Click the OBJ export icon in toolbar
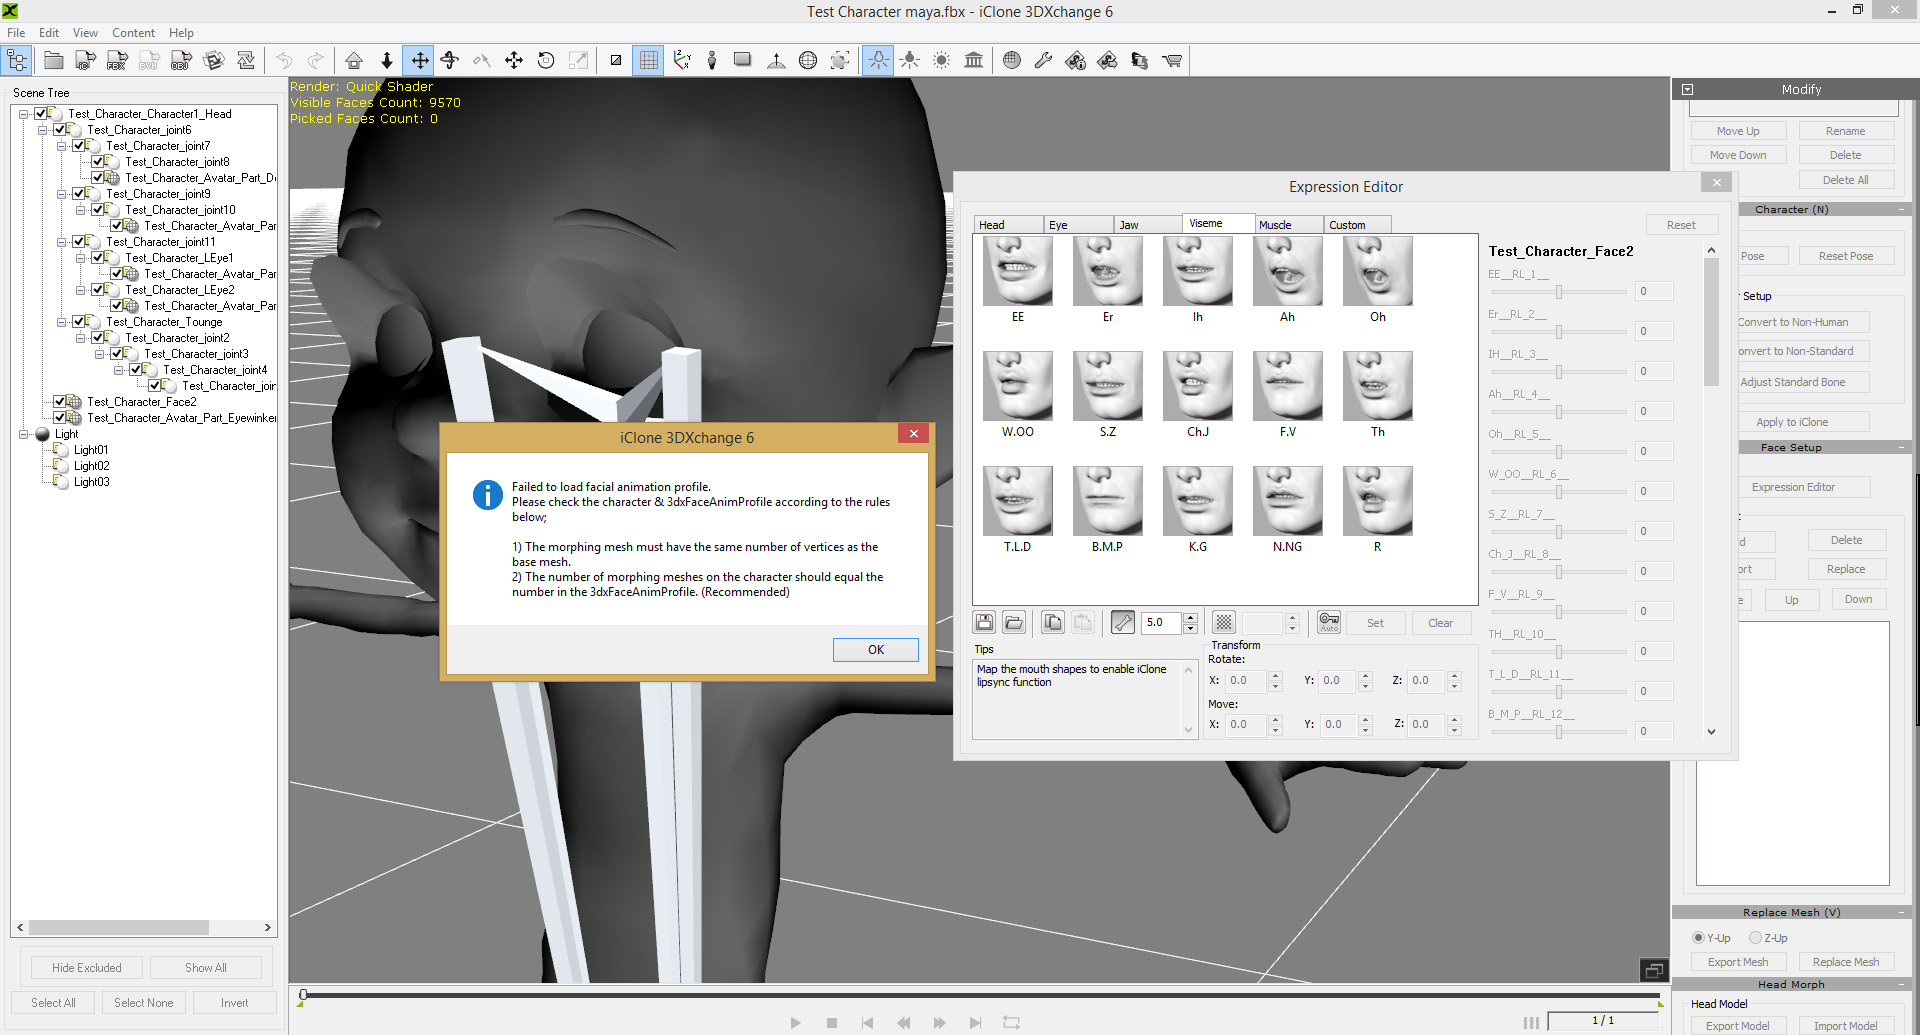1920x1035 pixels. point(181,61)
